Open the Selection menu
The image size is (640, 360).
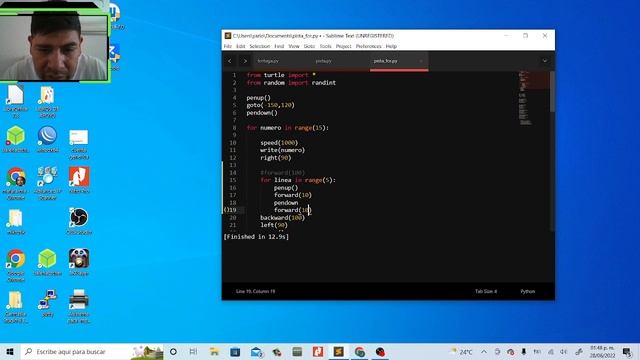pyautogui.click(x=260, y=47)
